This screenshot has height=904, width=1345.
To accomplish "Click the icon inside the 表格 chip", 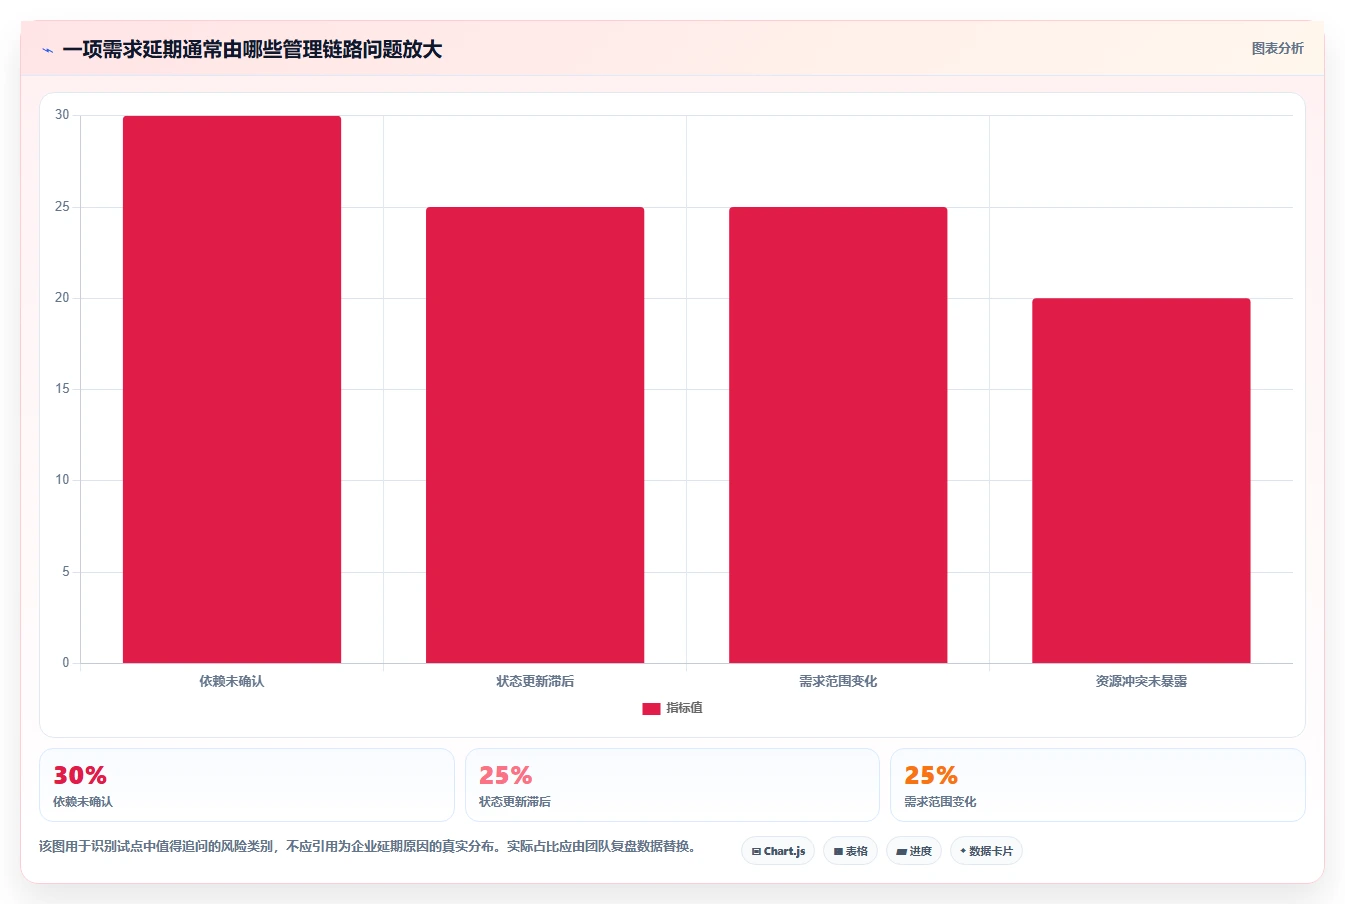I will click(x=838, y=852).
